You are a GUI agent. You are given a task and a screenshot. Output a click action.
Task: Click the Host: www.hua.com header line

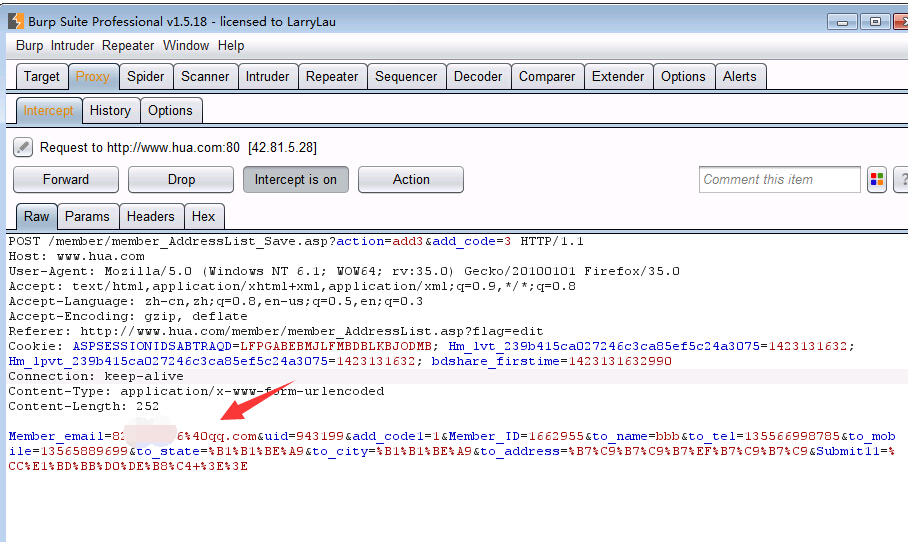76,257
